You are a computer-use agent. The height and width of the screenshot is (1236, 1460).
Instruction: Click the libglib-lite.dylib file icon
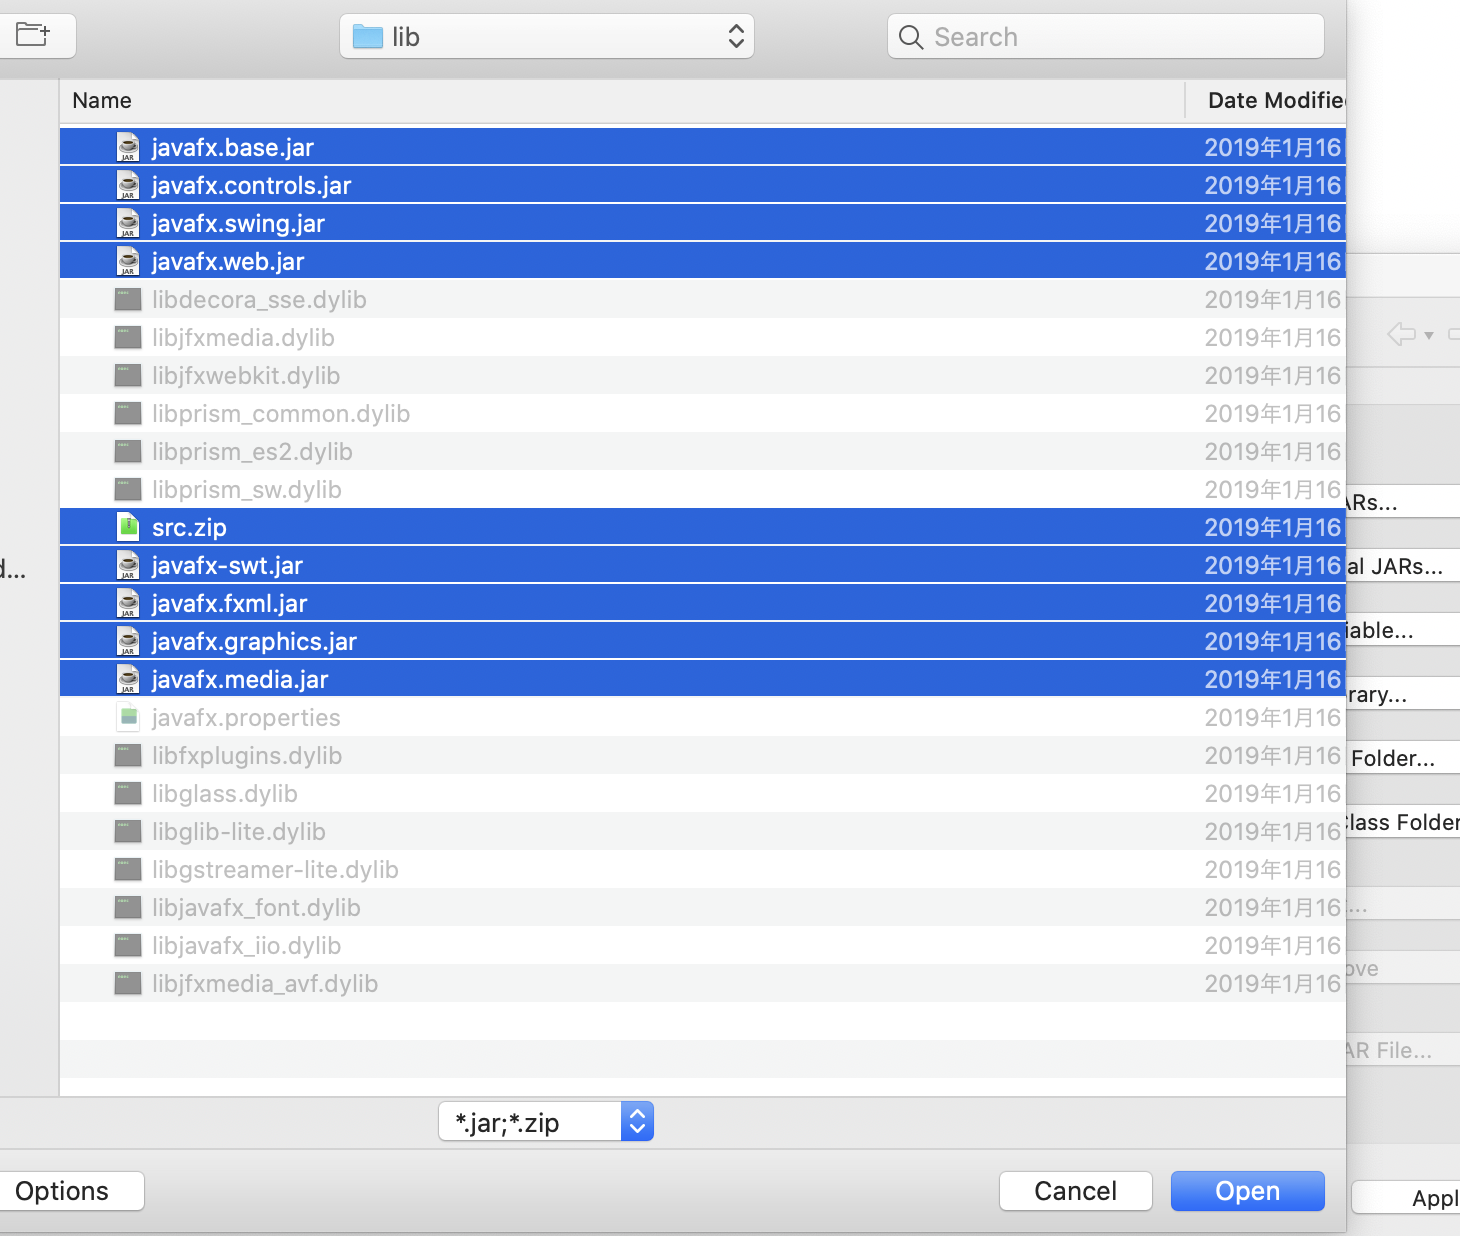pos(128,831)
